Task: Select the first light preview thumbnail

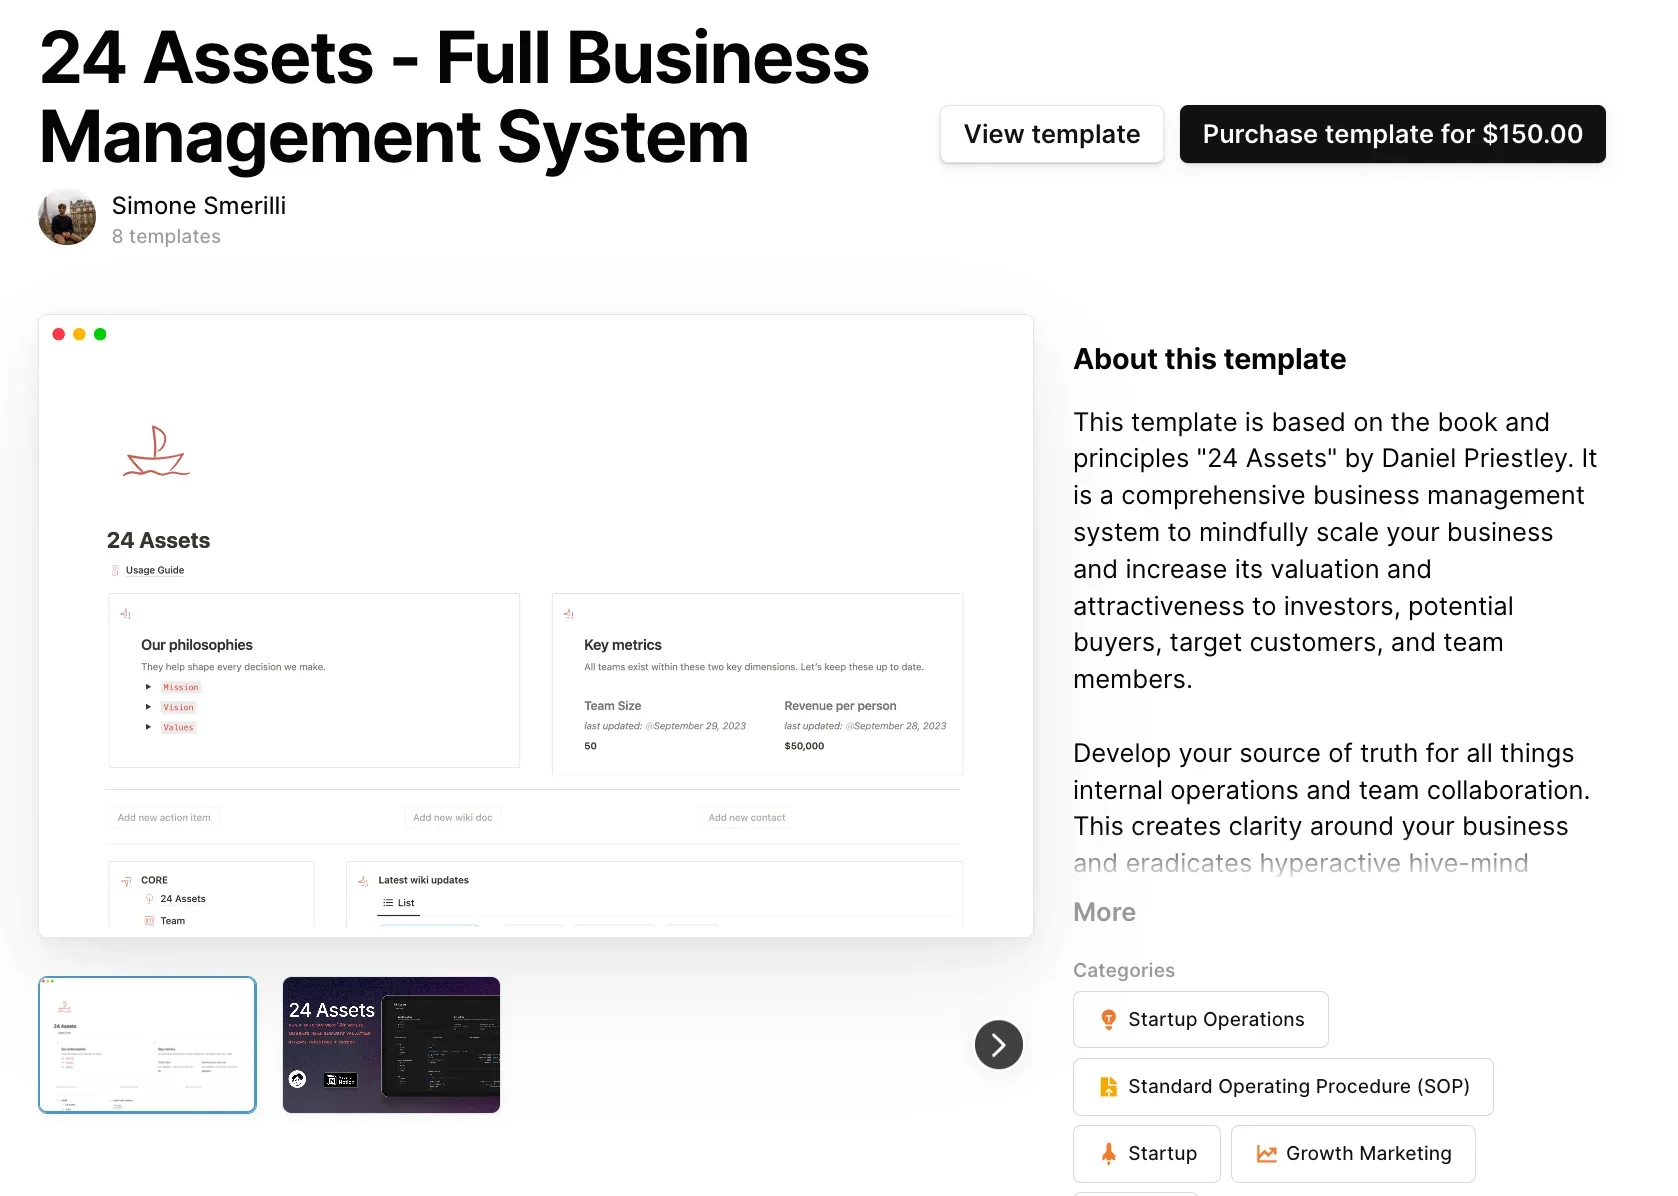Action: point(147,1045)
